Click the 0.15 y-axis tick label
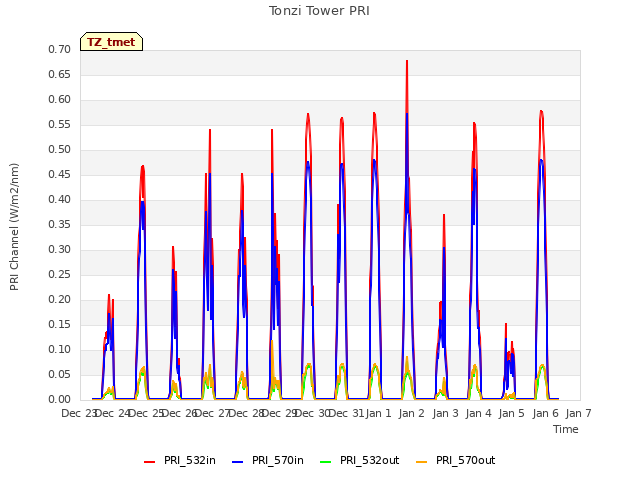Image resolution: width=640 pixels, height=480 pixels. point(60,324)
